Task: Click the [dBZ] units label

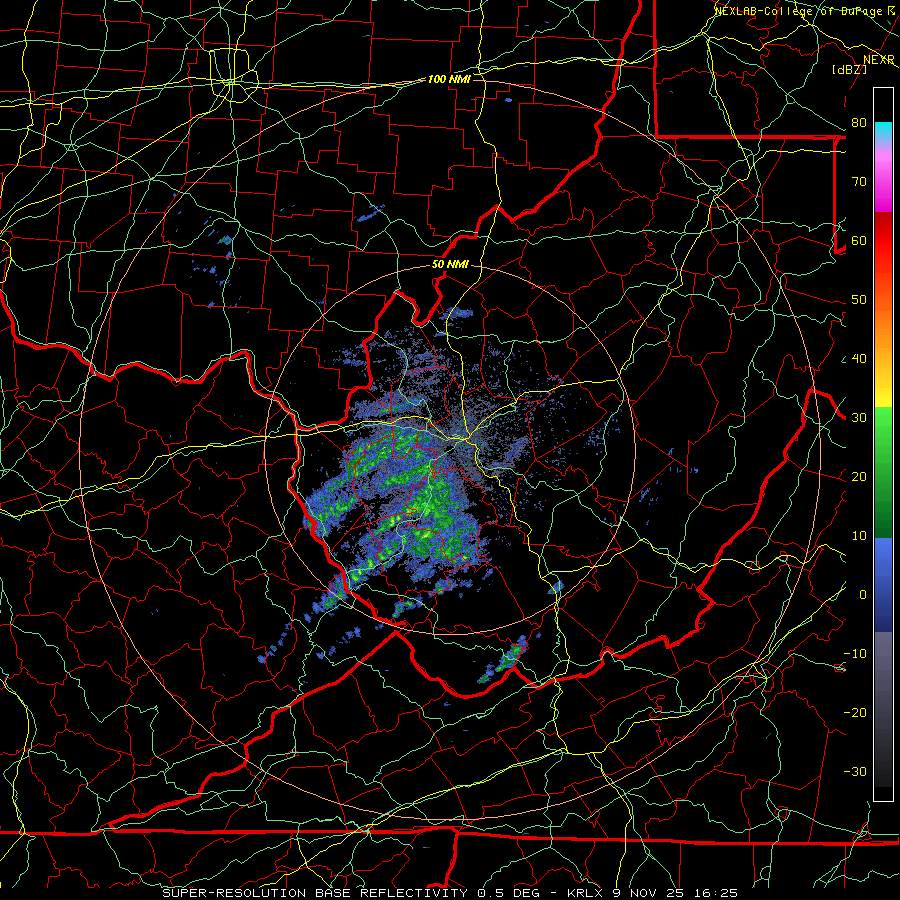Action: tap(850, 69)
